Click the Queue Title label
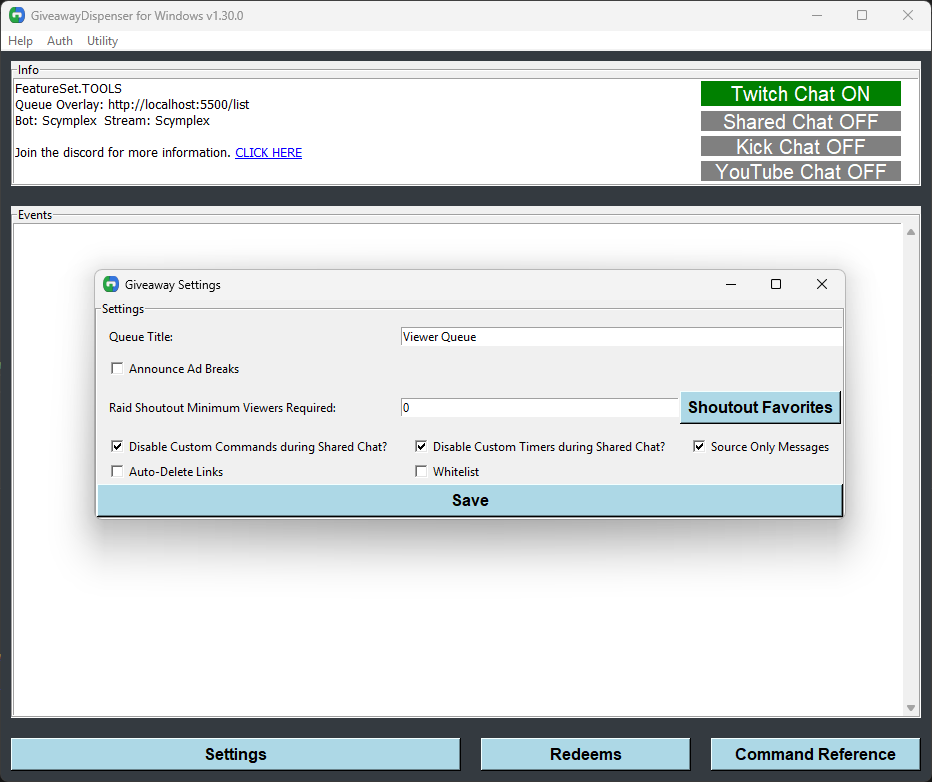The image size is (932, 782). point(141,337)
